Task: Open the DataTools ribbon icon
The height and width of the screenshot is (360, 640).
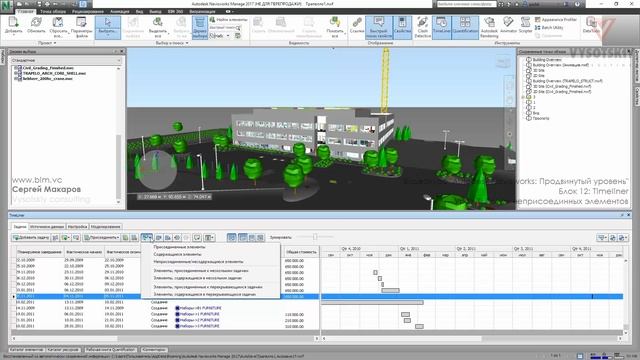Action: click(591, 25)
